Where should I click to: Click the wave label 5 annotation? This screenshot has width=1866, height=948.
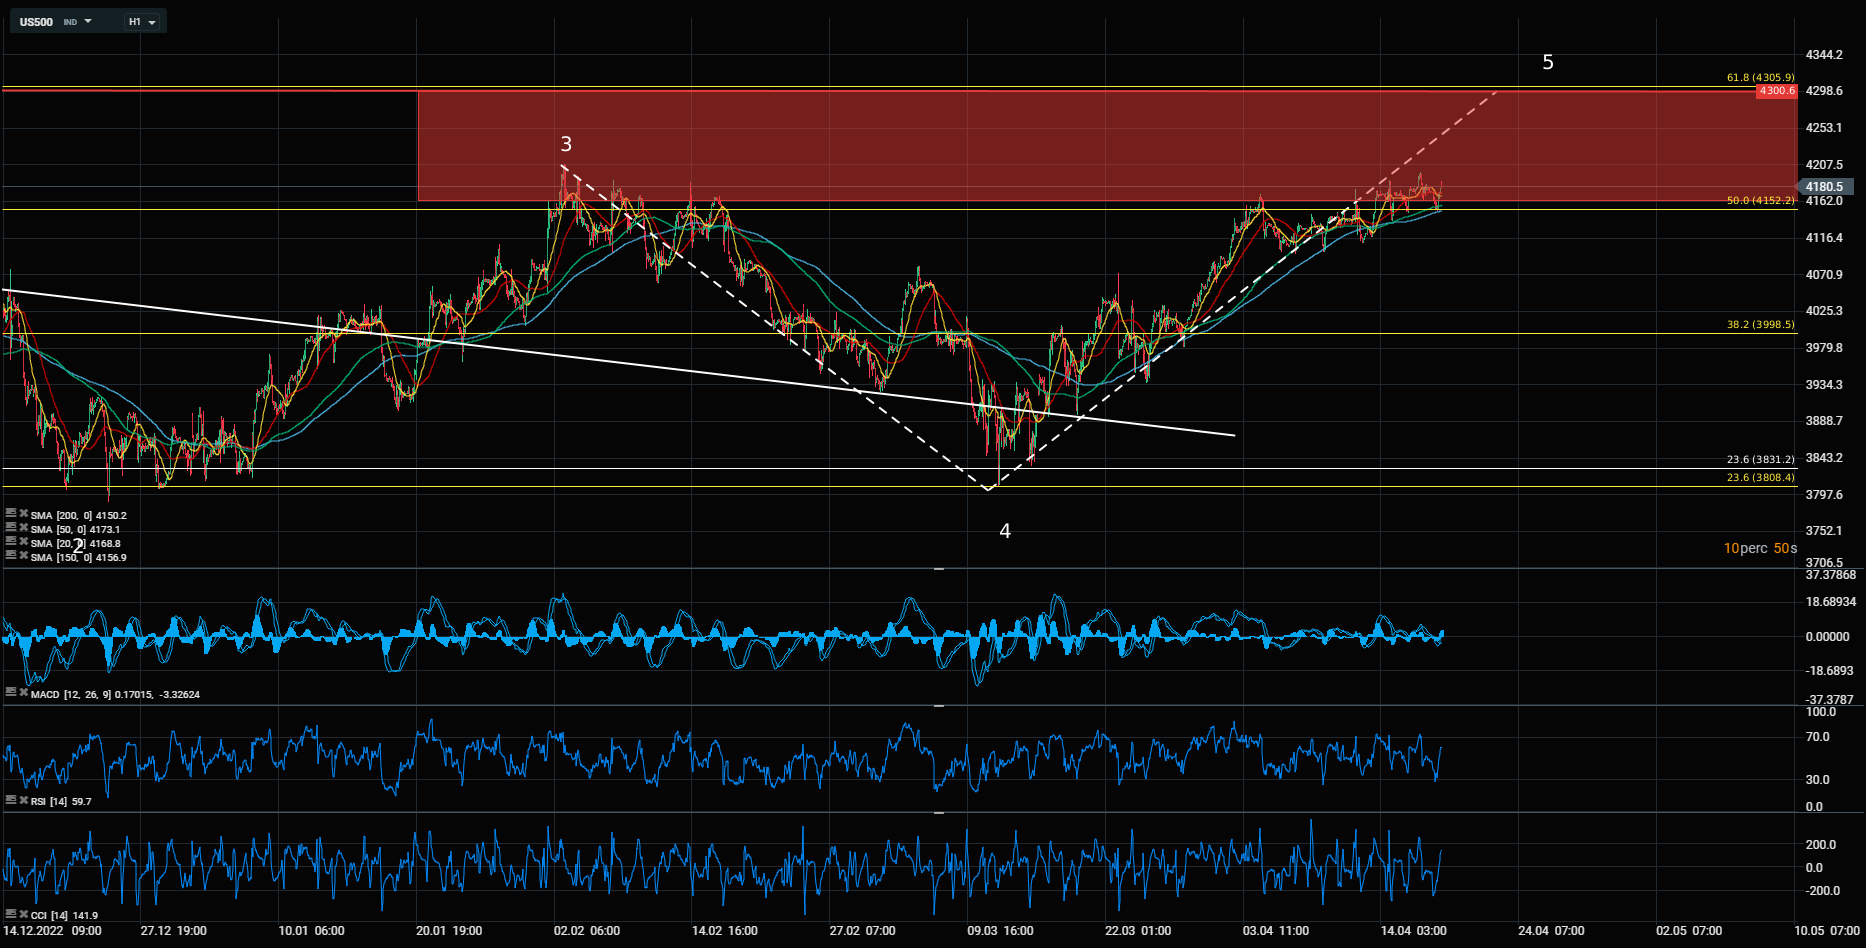coord(1547,63)
